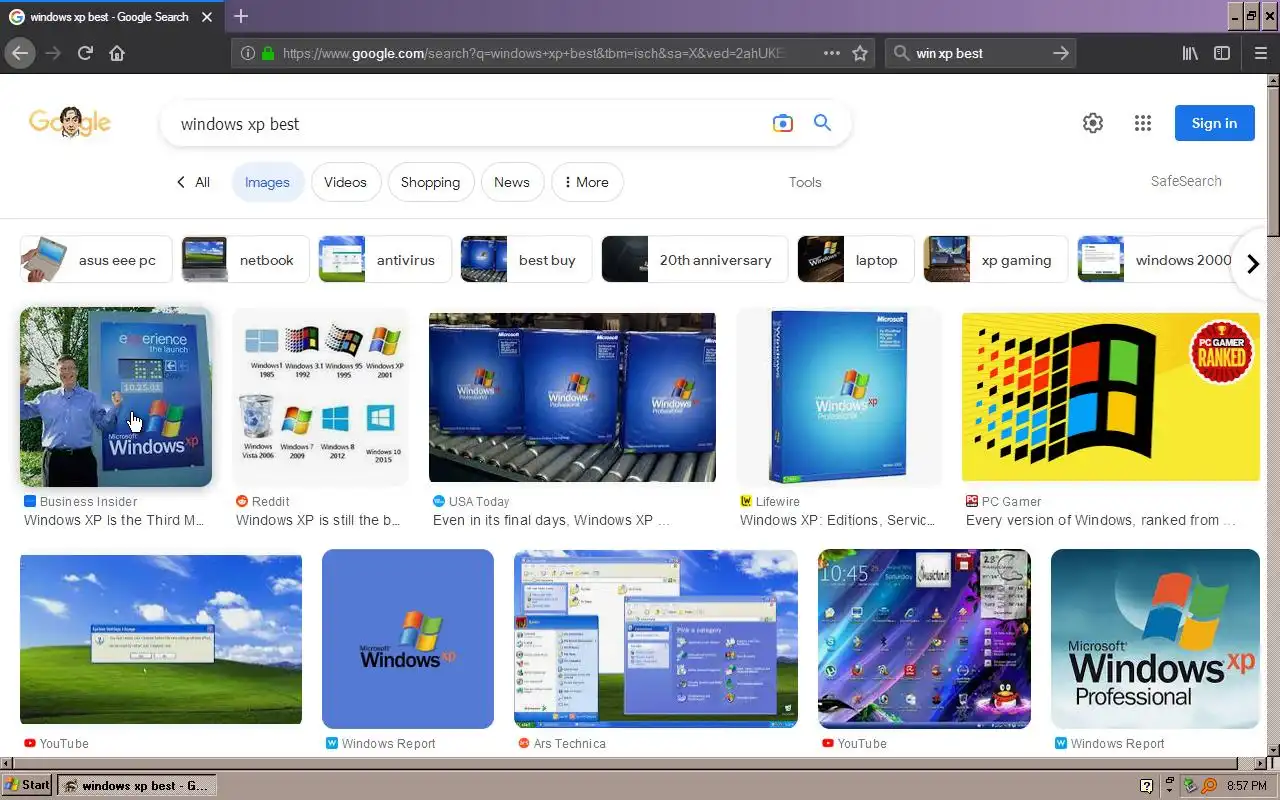Image resolution: width=1280 pixels, height=800 pixels.
Task: Select the 'windows xp best - G...' taskbar button
Action: click(x=136, y=785)
